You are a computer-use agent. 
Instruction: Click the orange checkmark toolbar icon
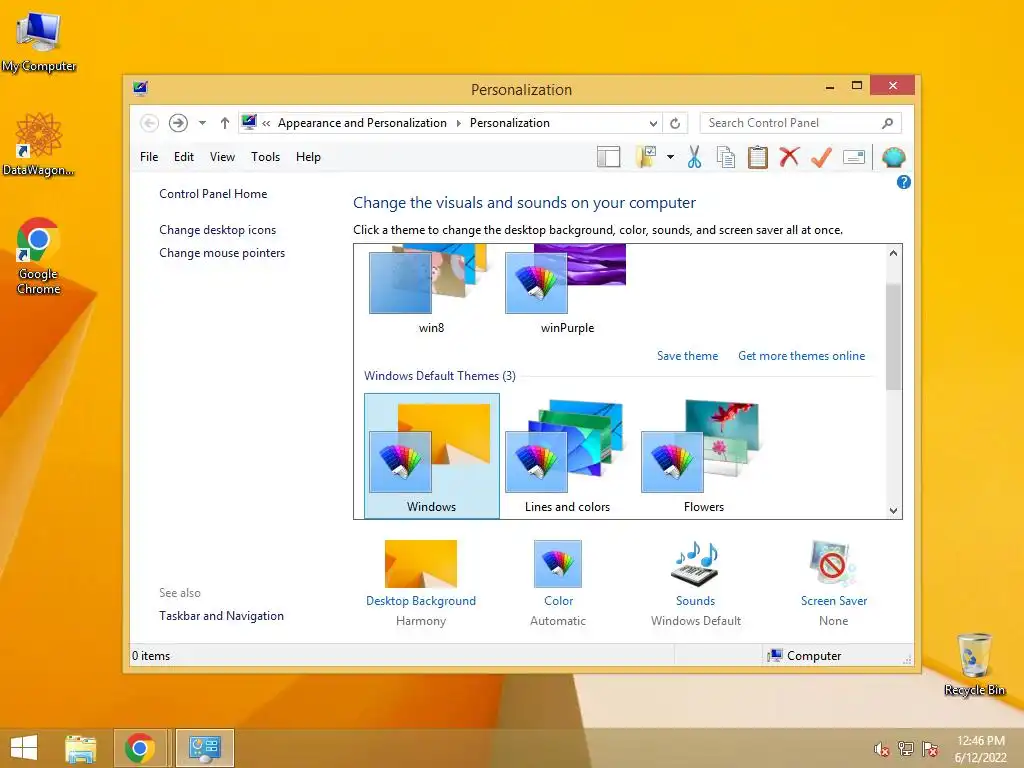click(x=822, y=157)
